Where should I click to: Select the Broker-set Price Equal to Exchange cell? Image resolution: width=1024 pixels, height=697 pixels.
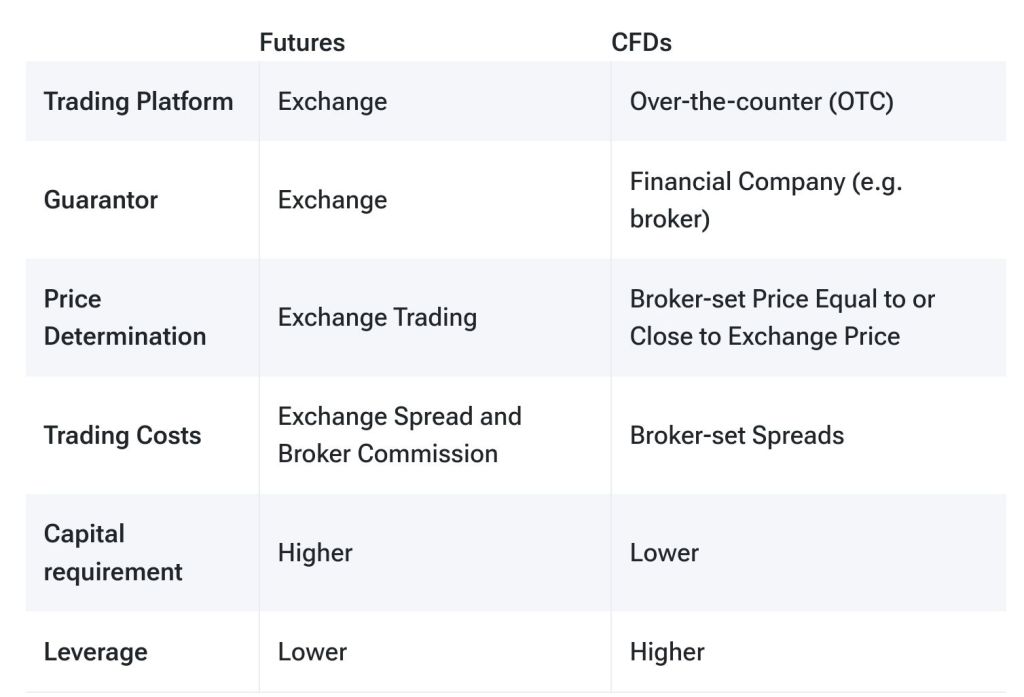click(x=782, y=317)
